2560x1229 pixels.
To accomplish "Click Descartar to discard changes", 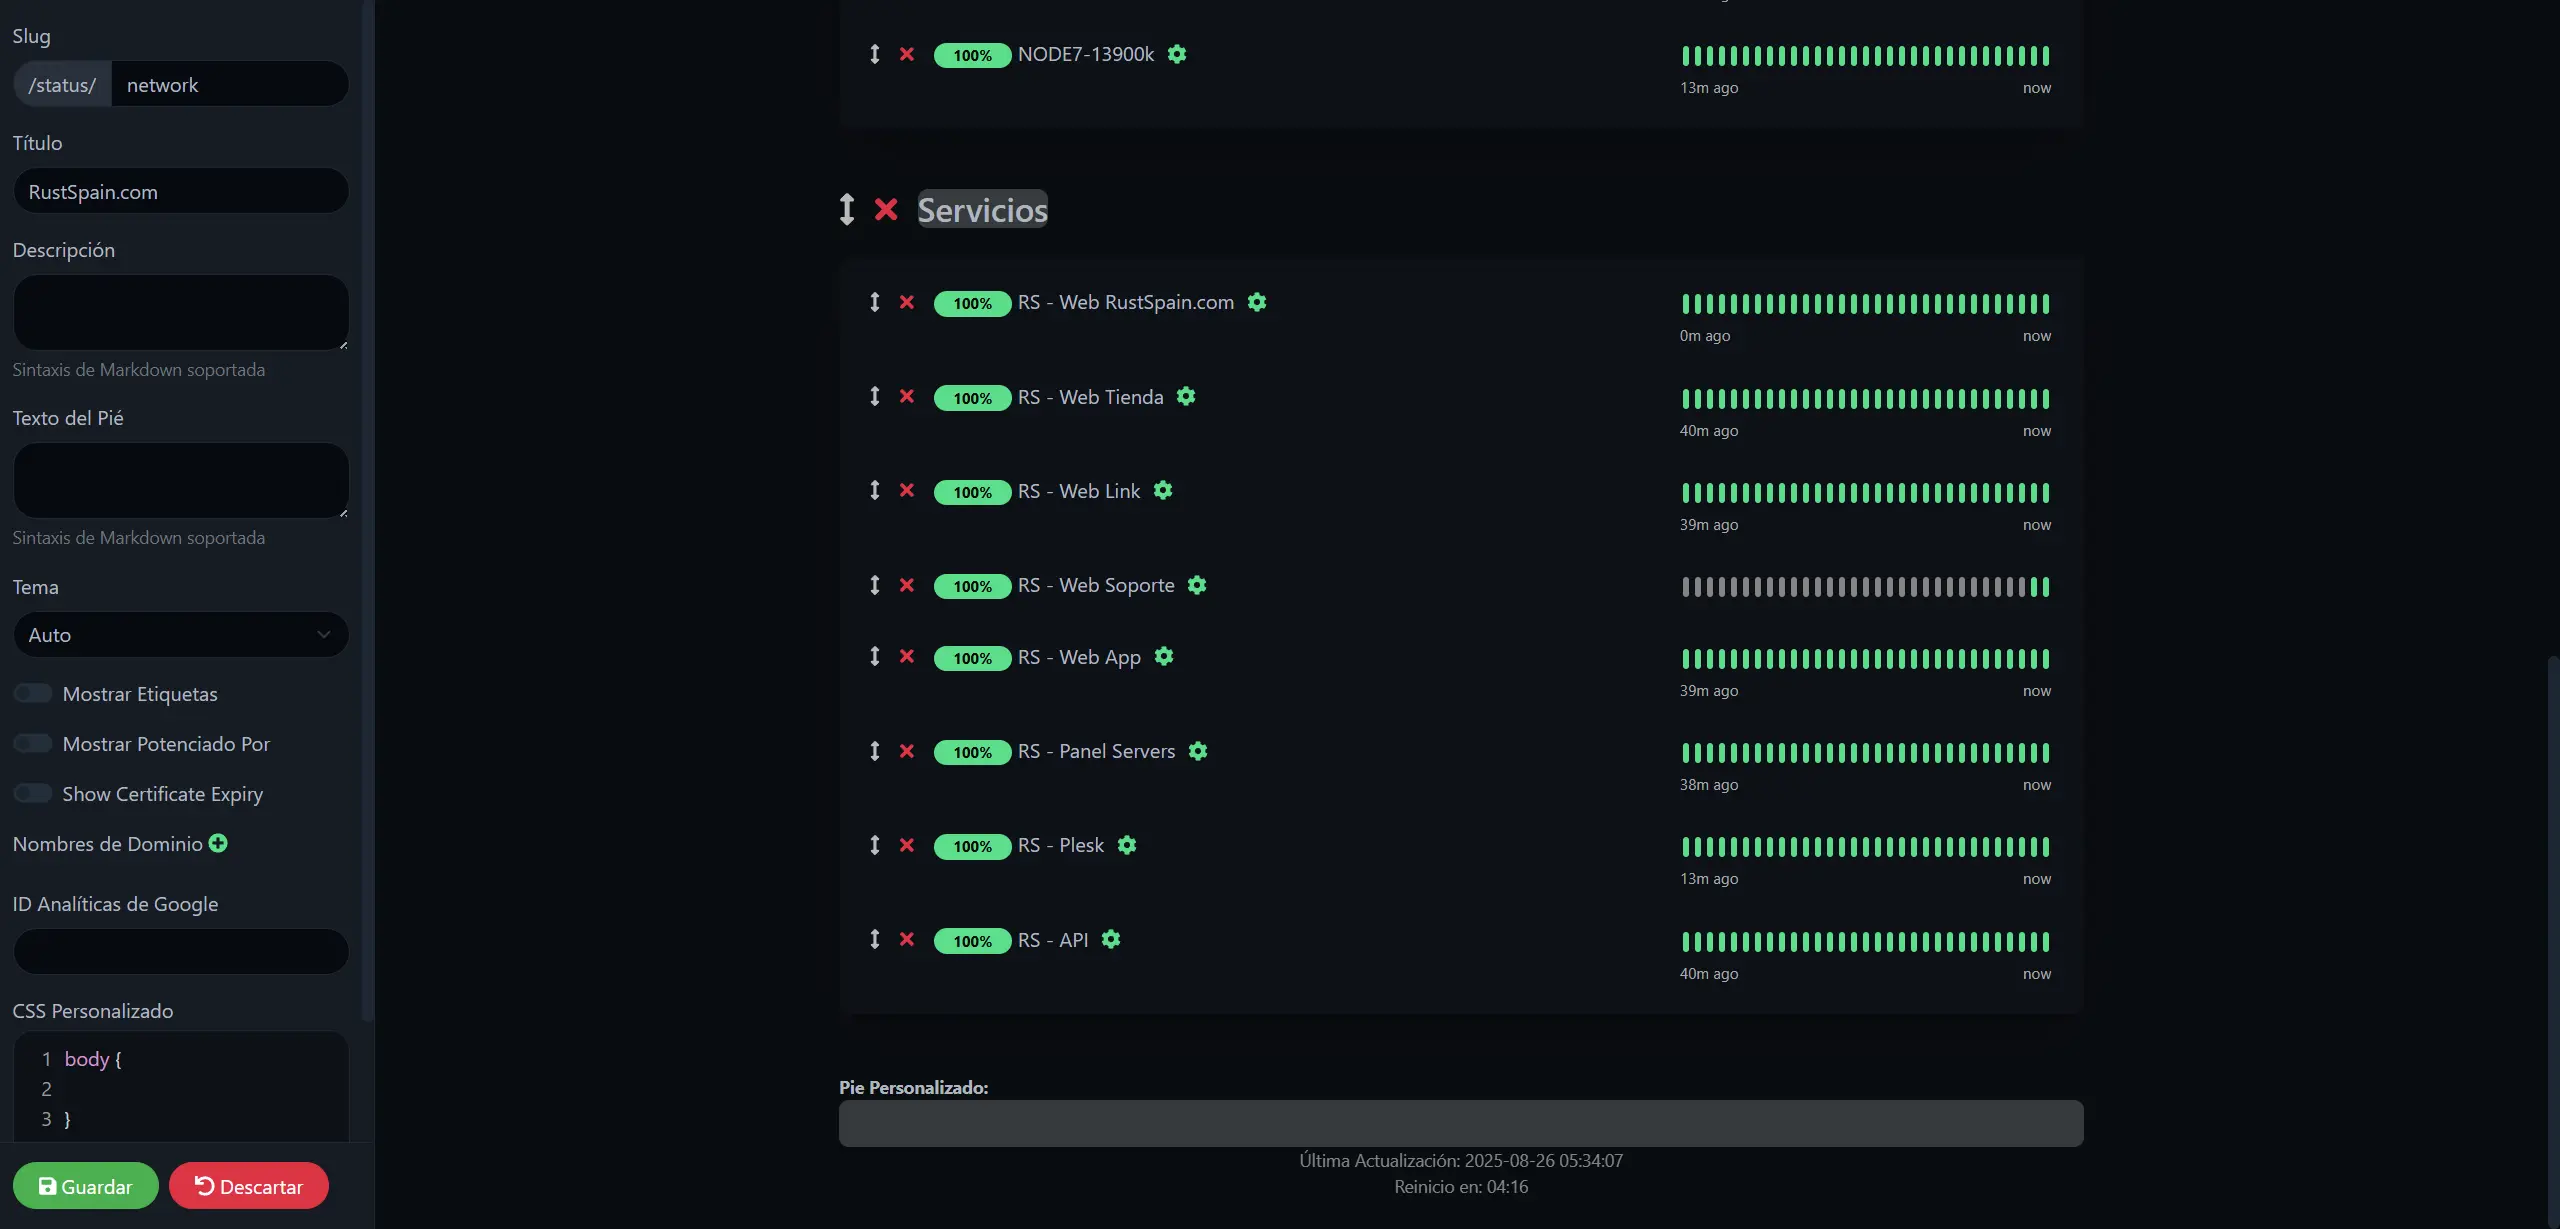I will coord(249,1186).
